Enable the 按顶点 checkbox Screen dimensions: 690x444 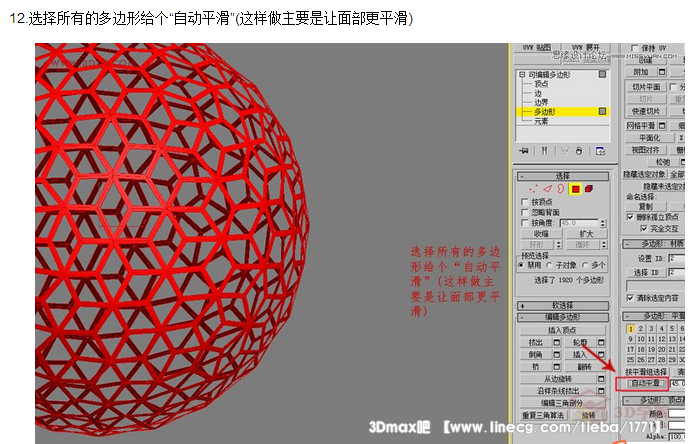[525, 202]
